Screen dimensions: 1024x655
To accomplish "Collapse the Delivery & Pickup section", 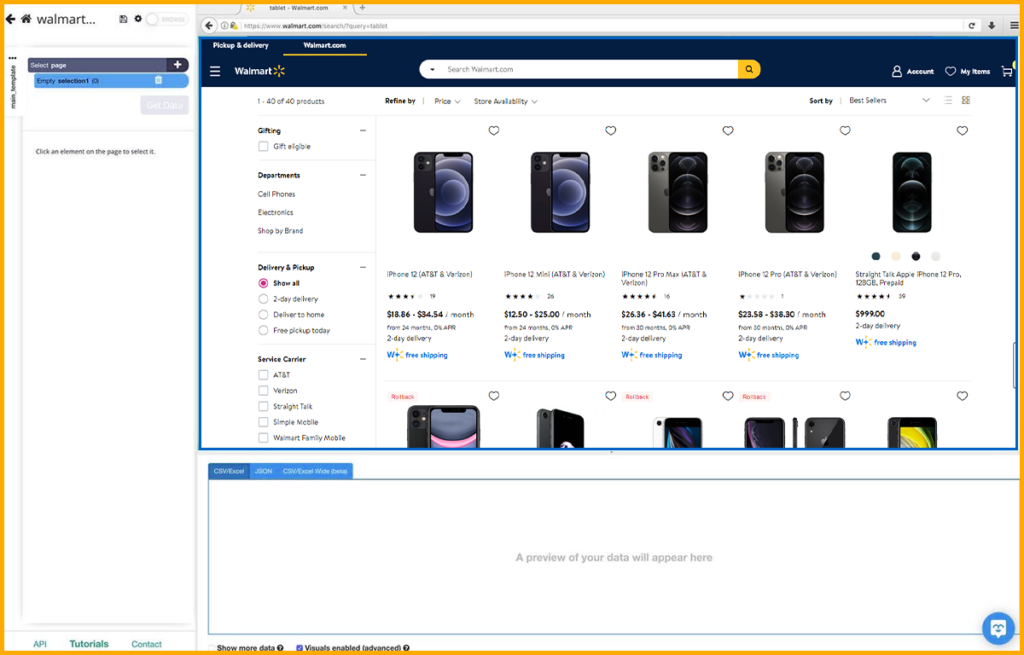I will 363,267.
